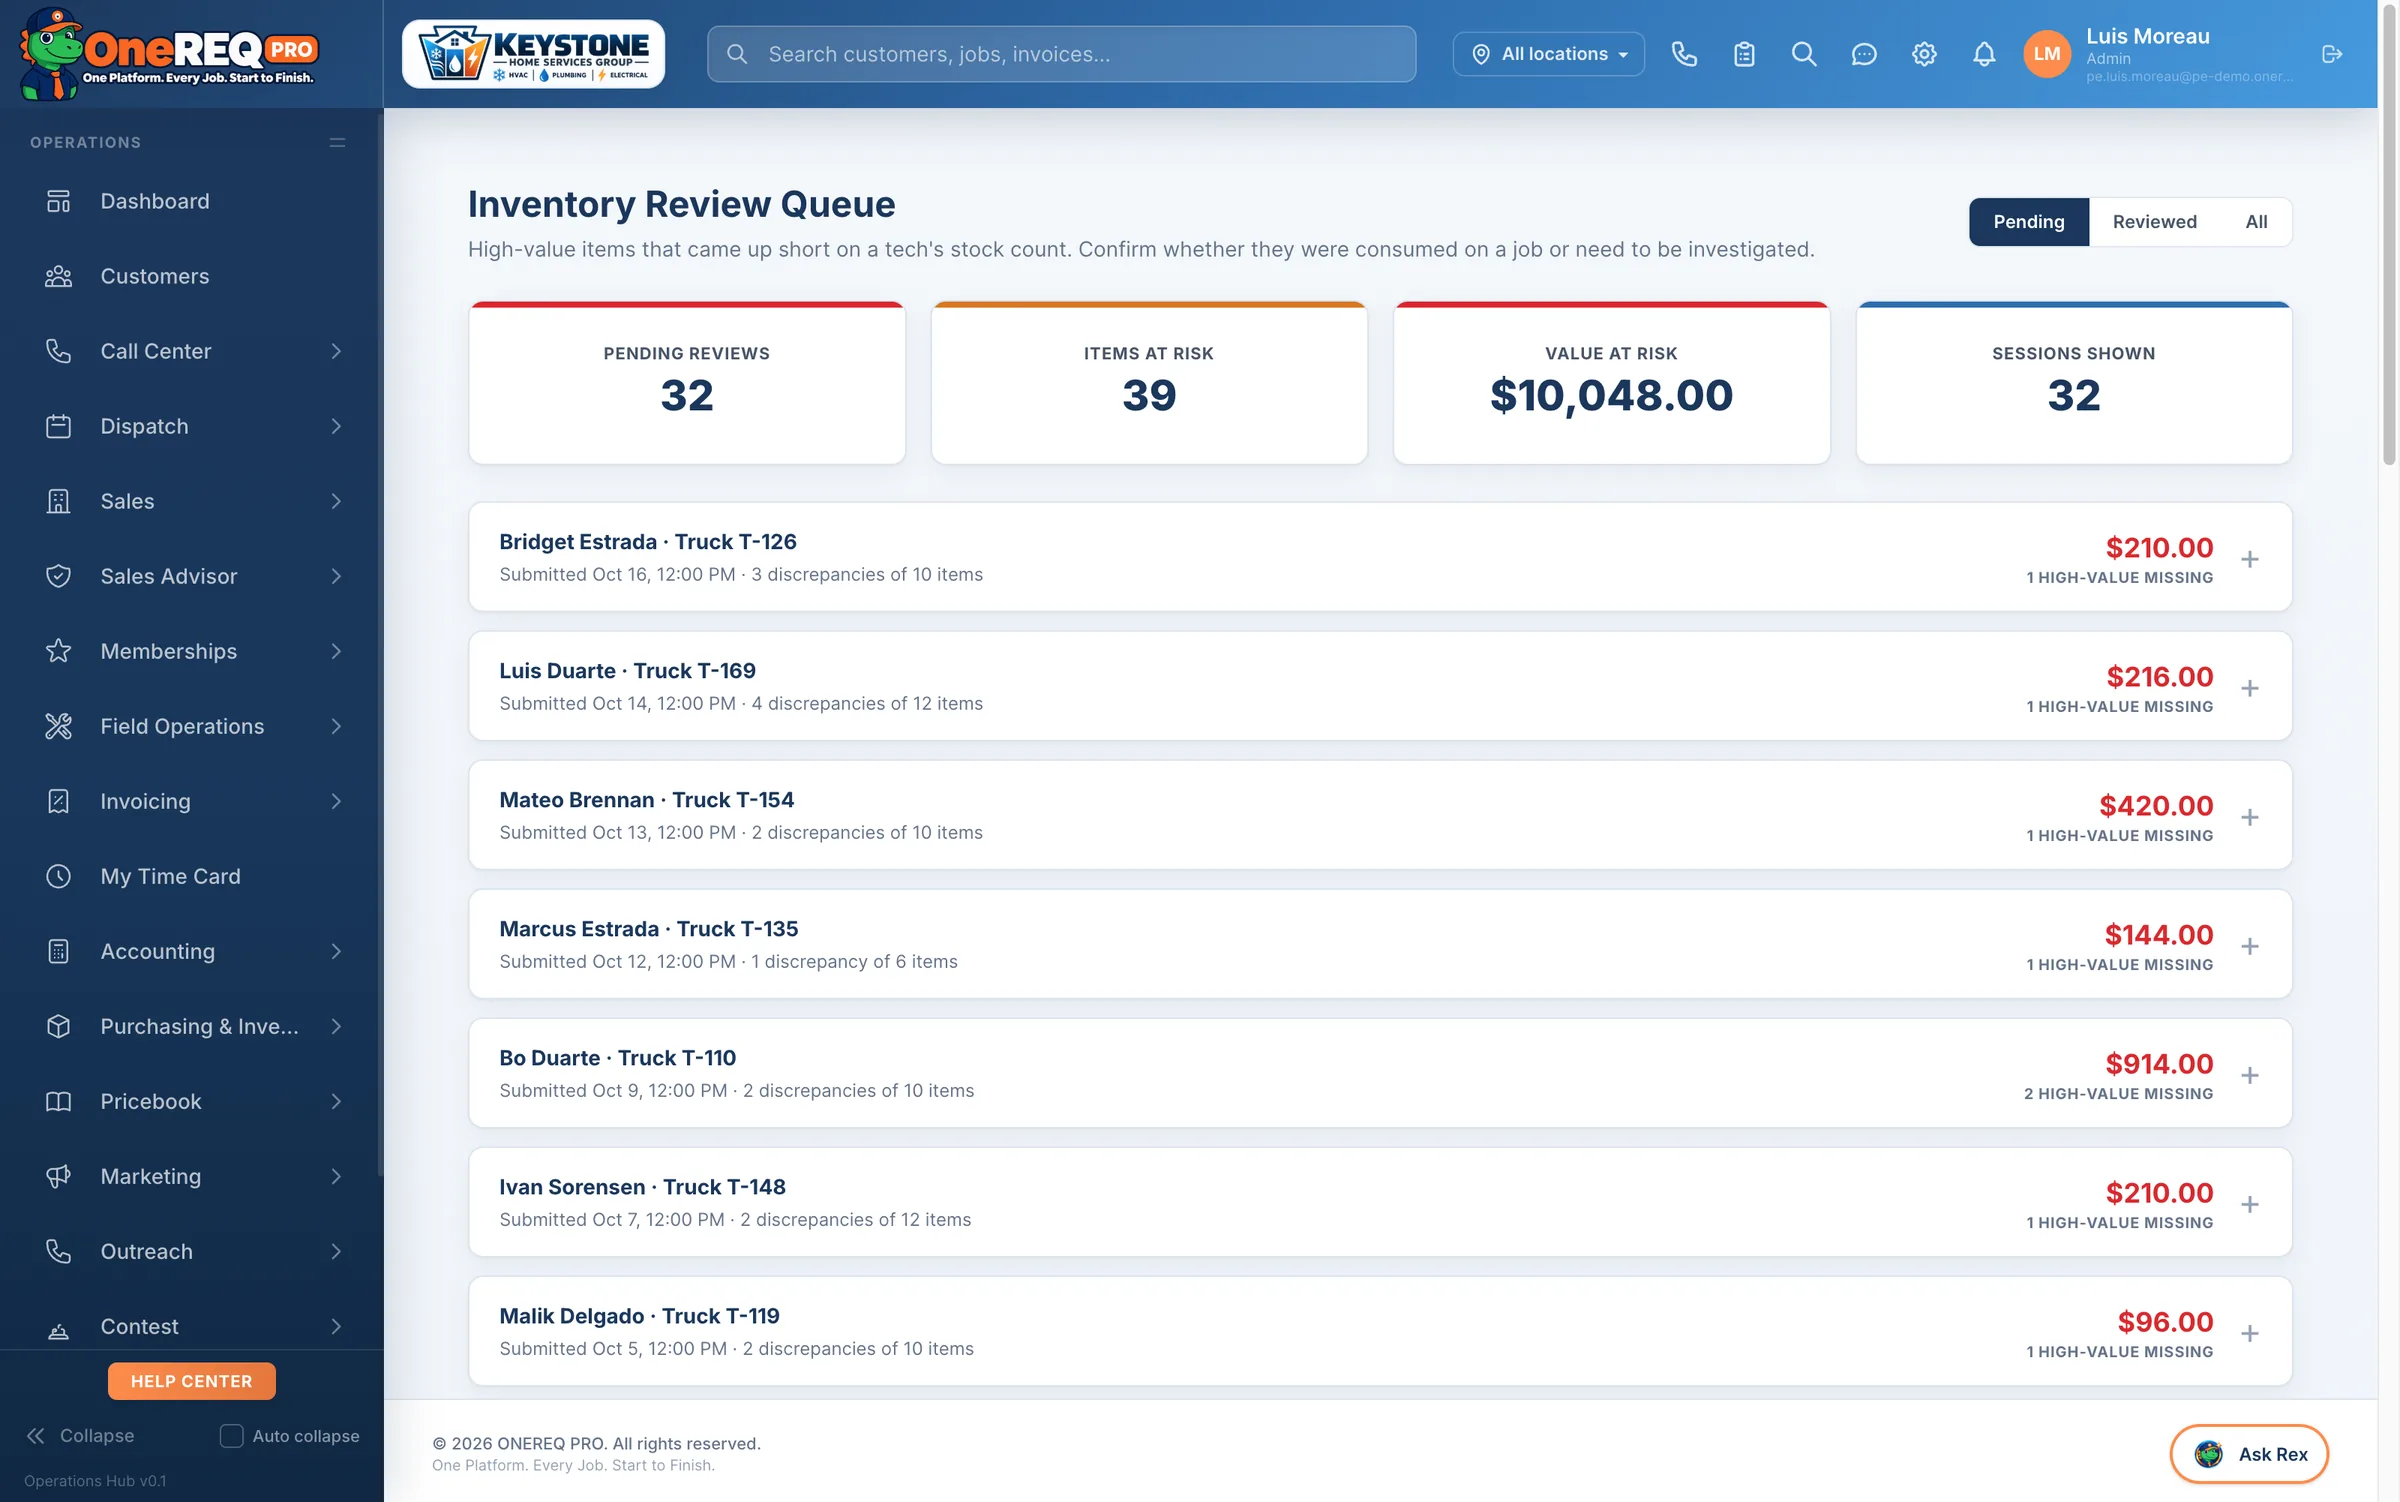Expand the Sales submenu chevron
The height and width of the screenshot is (1502, 2400).
point(336,501)
